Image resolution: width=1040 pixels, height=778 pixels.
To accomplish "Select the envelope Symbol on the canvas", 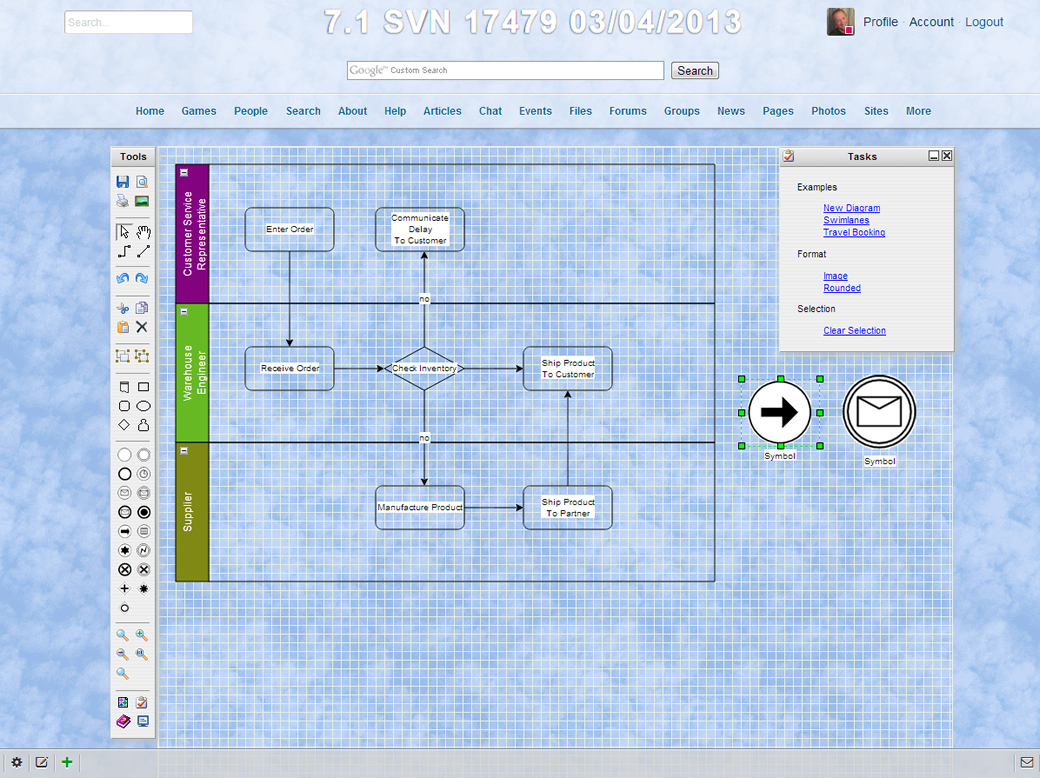I will tap(879, 411).
